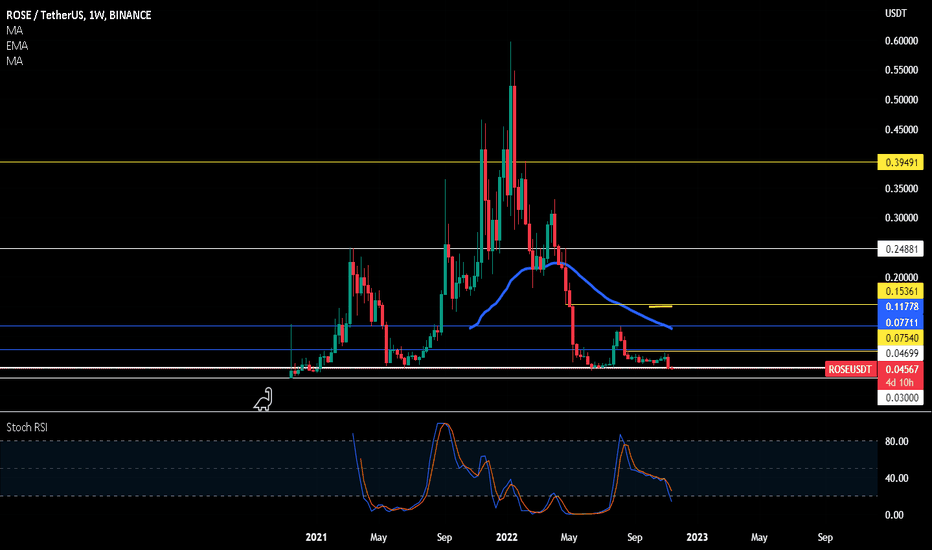This screenshot has height=550, width=932.
Task: Click the dinosaur icon on the chart
Action: pos(263,399)
